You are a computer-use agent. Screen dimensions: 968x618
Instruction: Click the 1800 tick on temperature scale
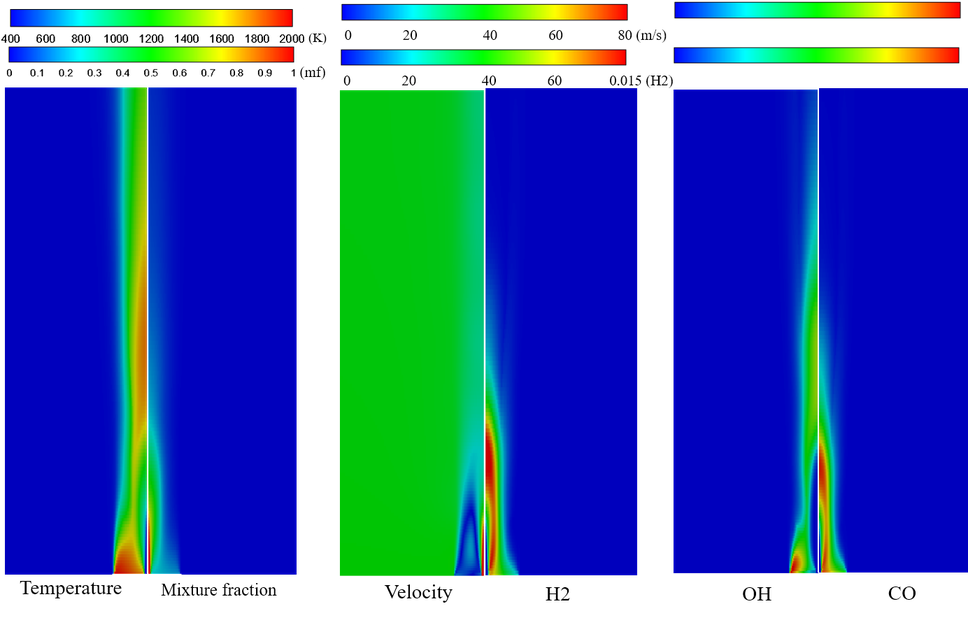pos(257,38)
